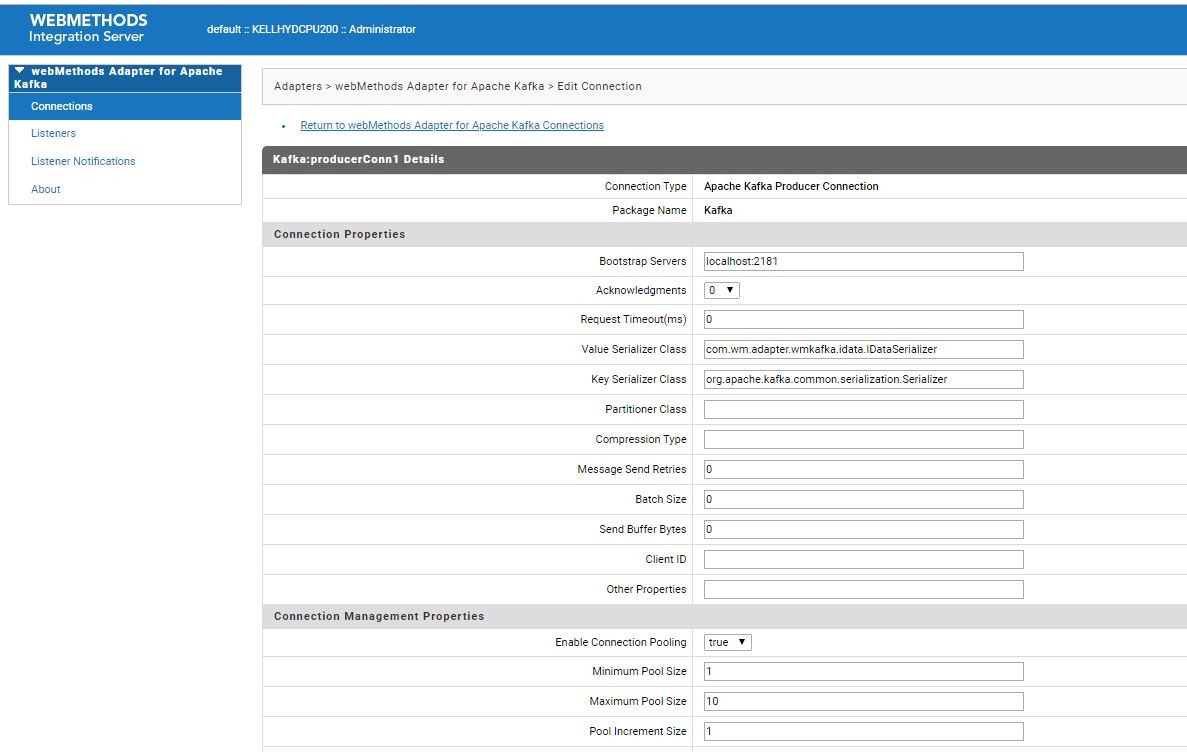Screen dimensions: 1187x752
Task: Click the Request Timeout(ms) field
Action: 863,320
